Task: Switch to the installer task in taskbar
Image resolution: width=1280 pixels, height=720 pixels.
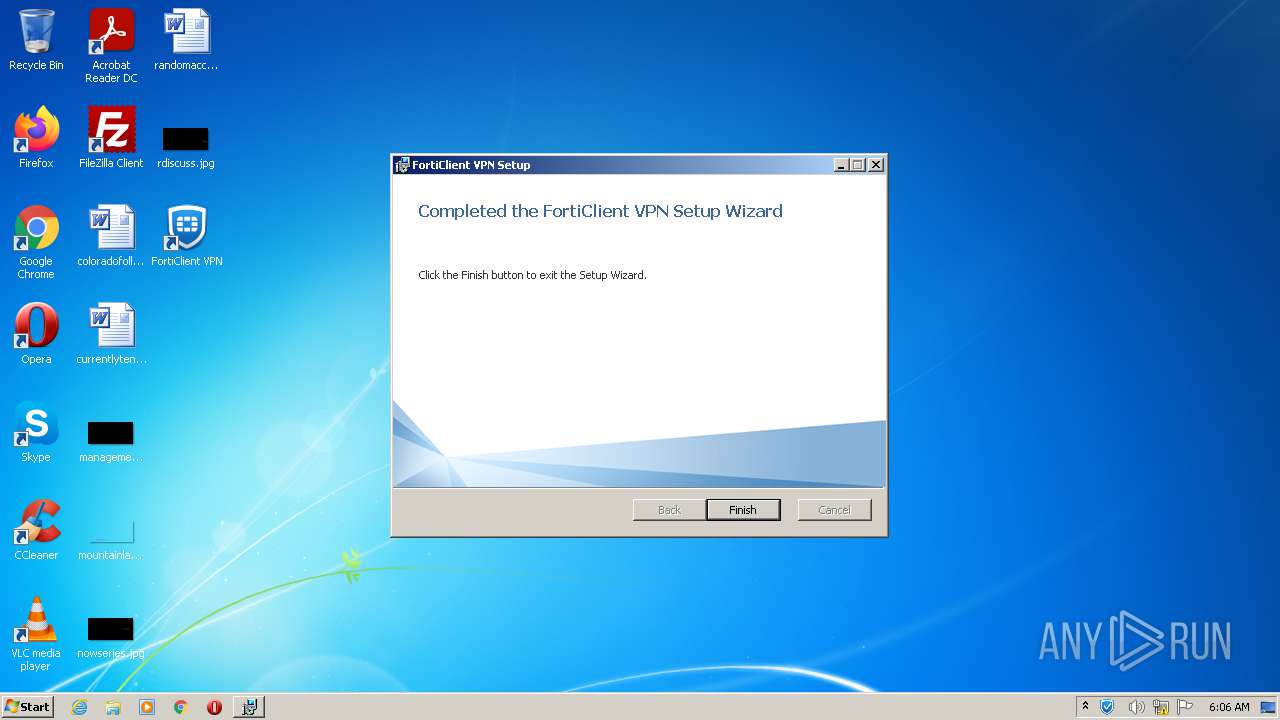Action: [249, 707]
